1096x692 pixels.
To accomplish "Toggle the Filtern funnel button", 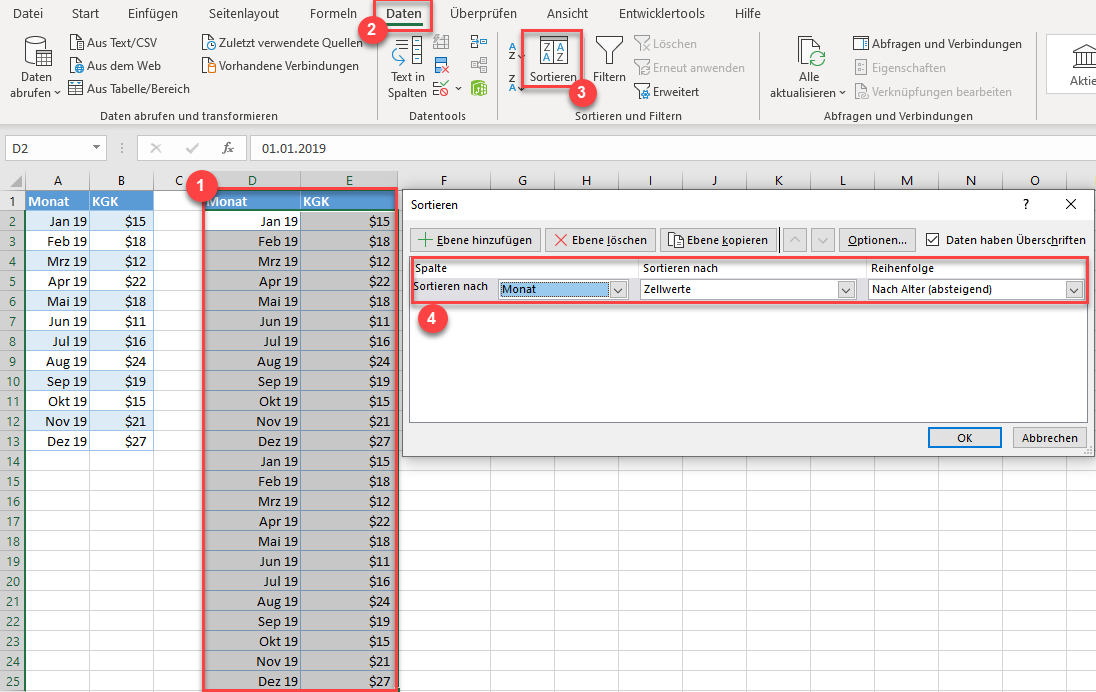I will [609, 59].
